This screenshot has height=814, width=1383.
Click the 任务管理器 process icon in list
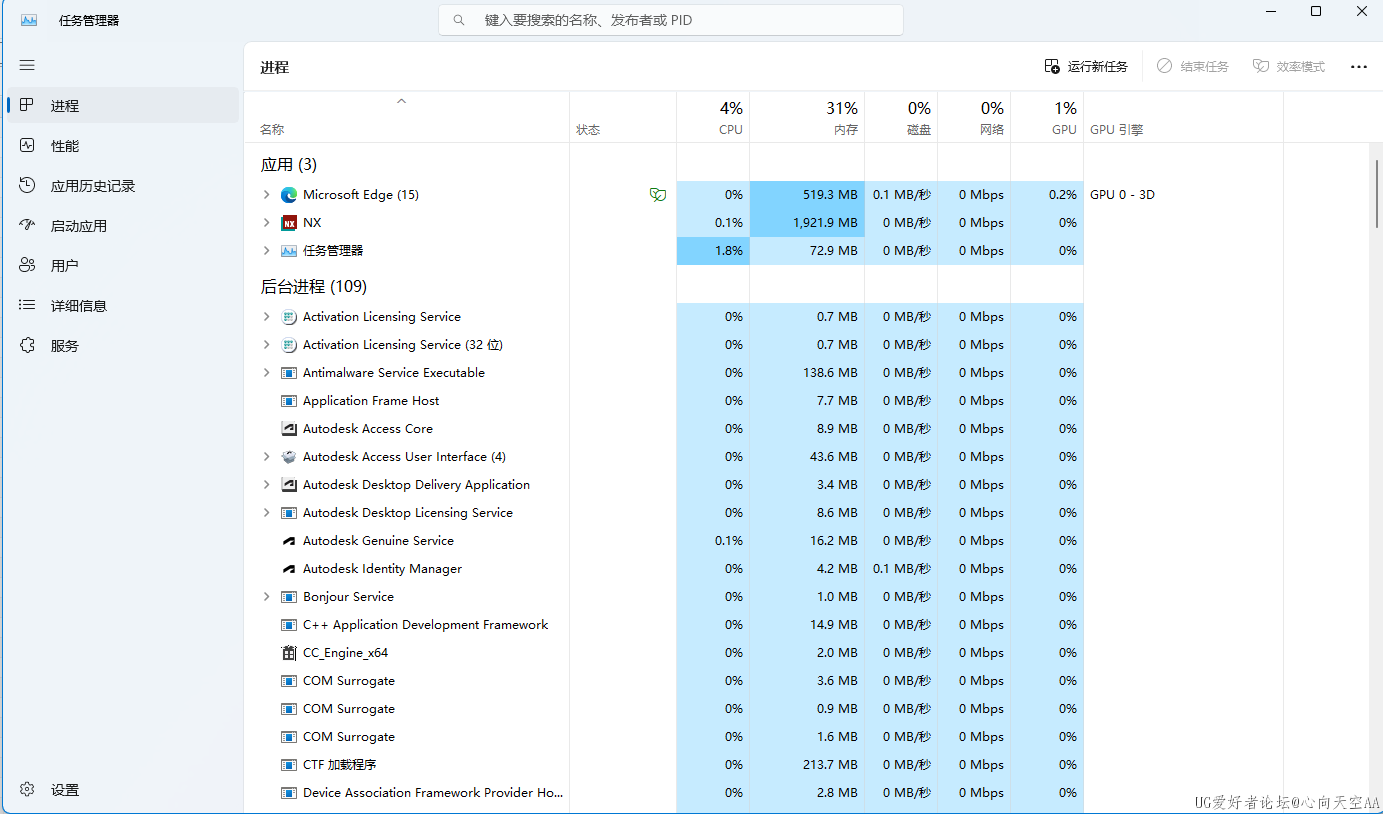tap(289, 251)
